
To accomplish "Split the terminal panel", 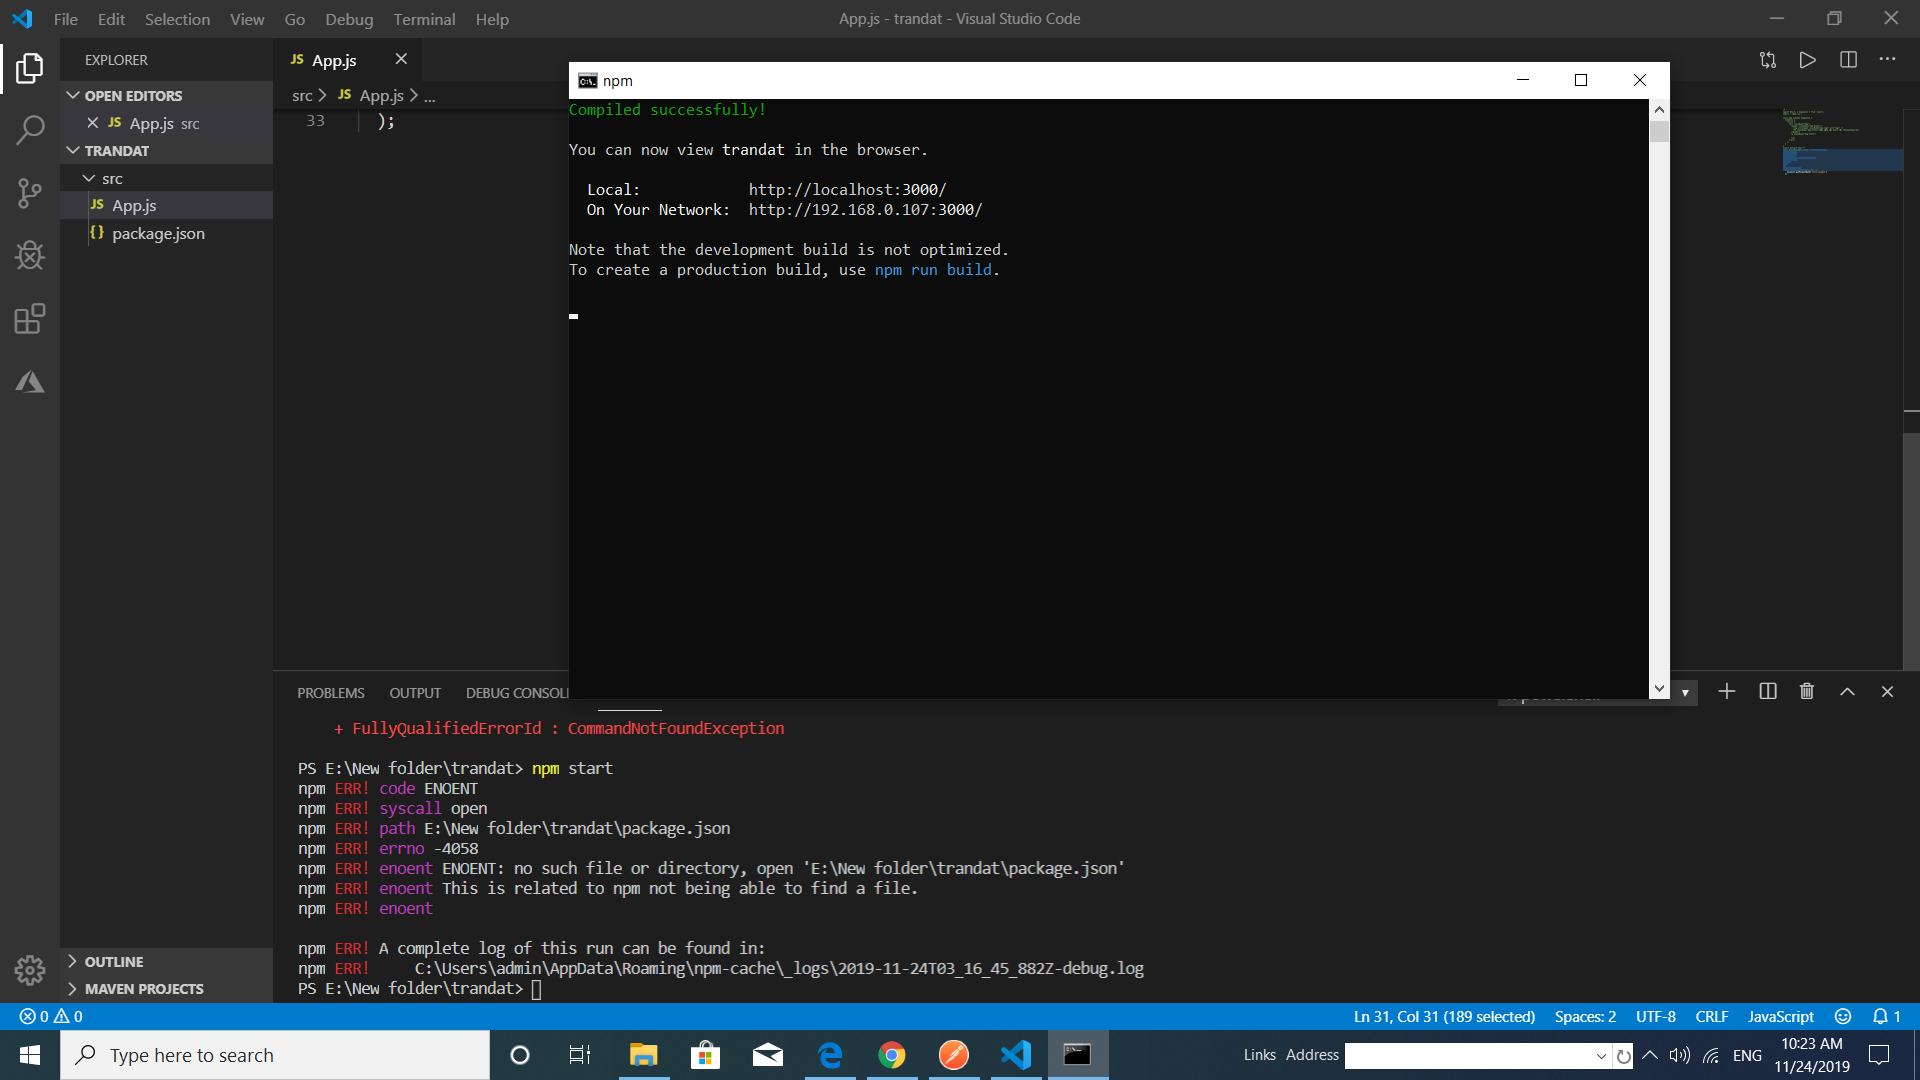I will 1768,692.
